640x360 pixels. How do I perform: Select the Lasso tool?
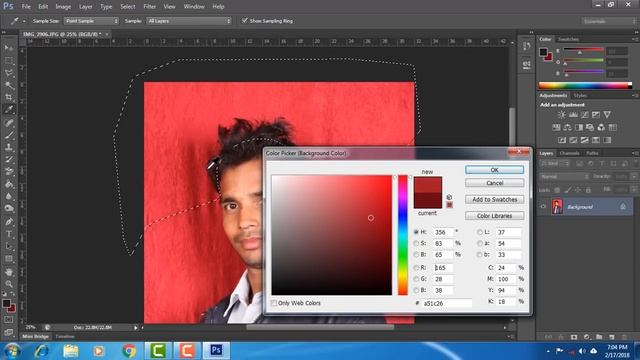click(x=9, y=73)
